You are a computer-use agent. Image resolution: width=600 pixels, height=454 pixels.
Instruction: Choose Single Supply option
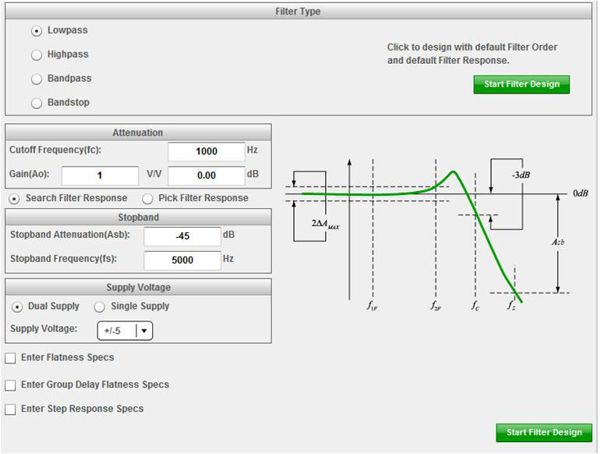pyautogui.click(x=99, y=307)
